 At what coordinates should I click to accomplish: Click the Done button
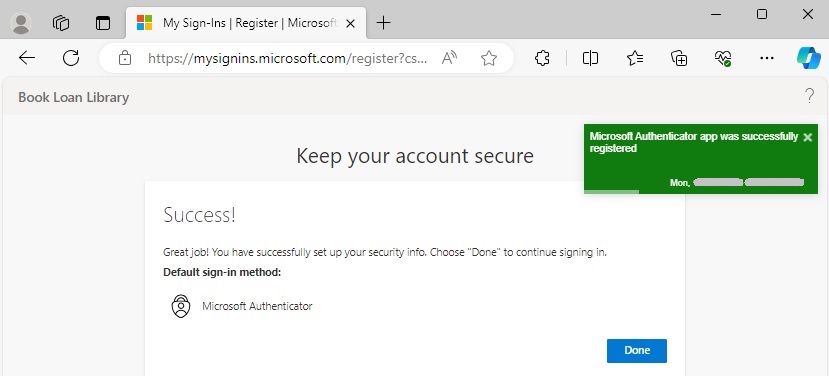point(637,351)
